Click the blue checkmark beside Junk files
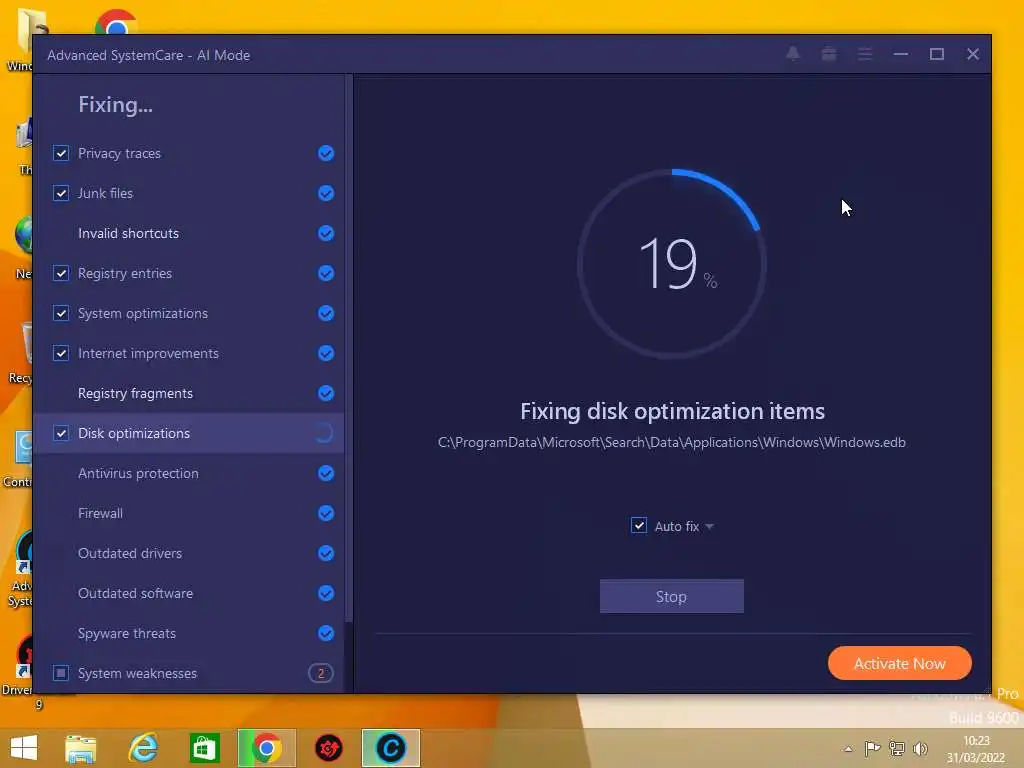This screenshot has height=768, width=1024. (326, 193)
